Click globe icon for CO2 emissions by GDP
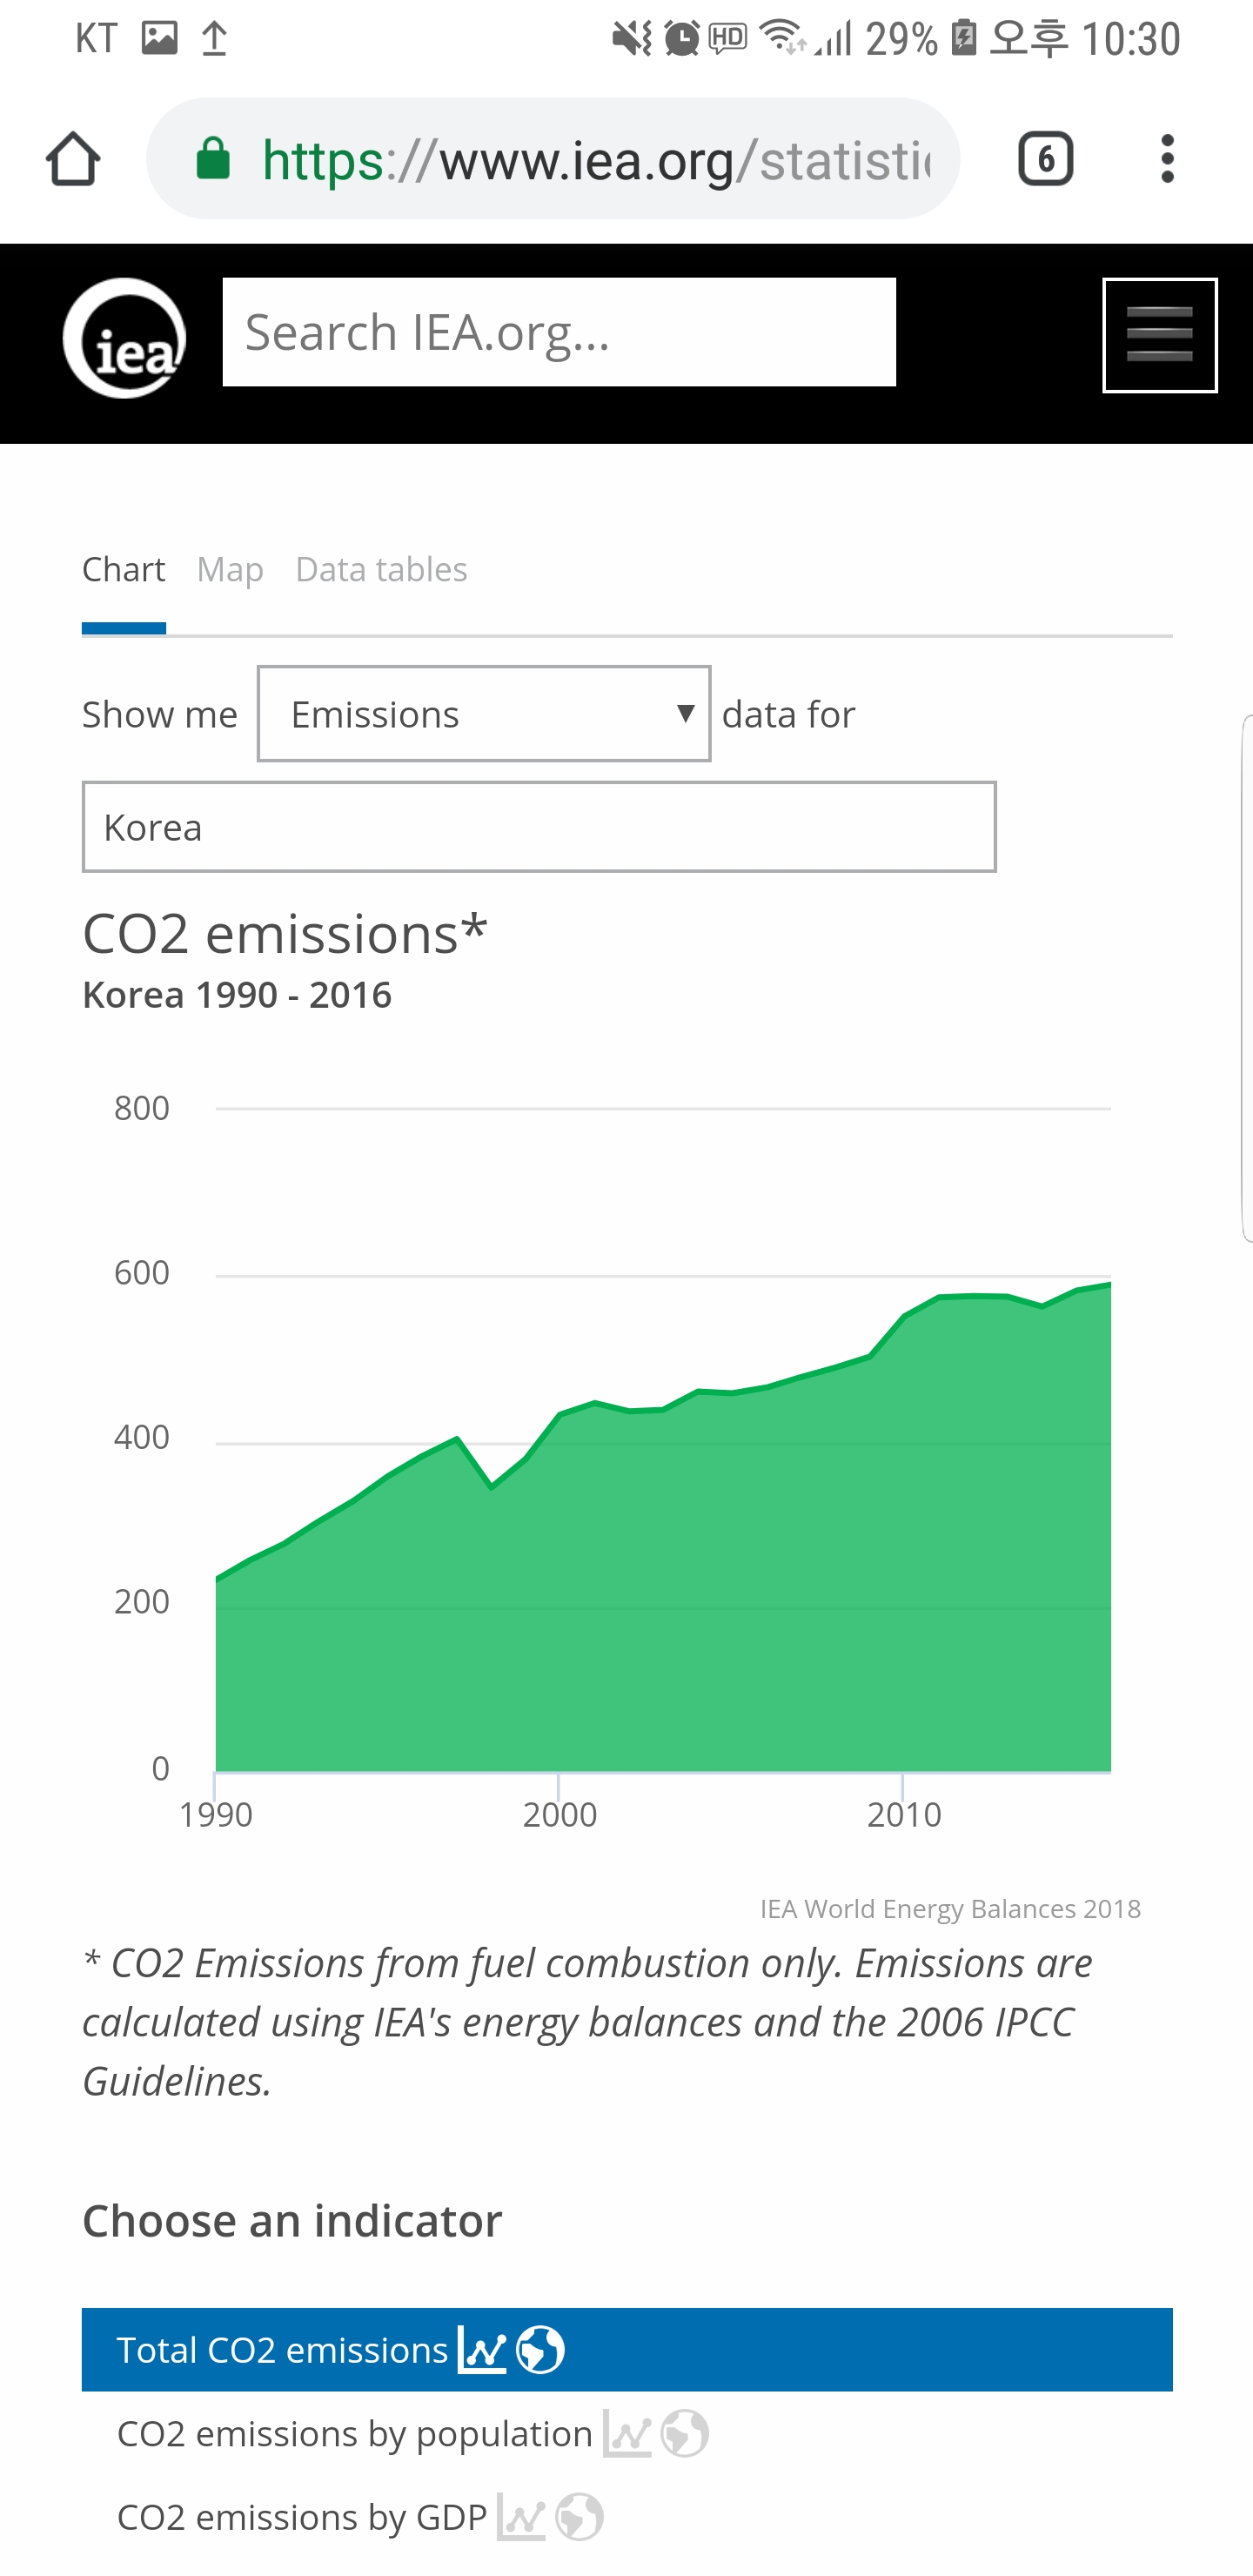 point(579,2517)
